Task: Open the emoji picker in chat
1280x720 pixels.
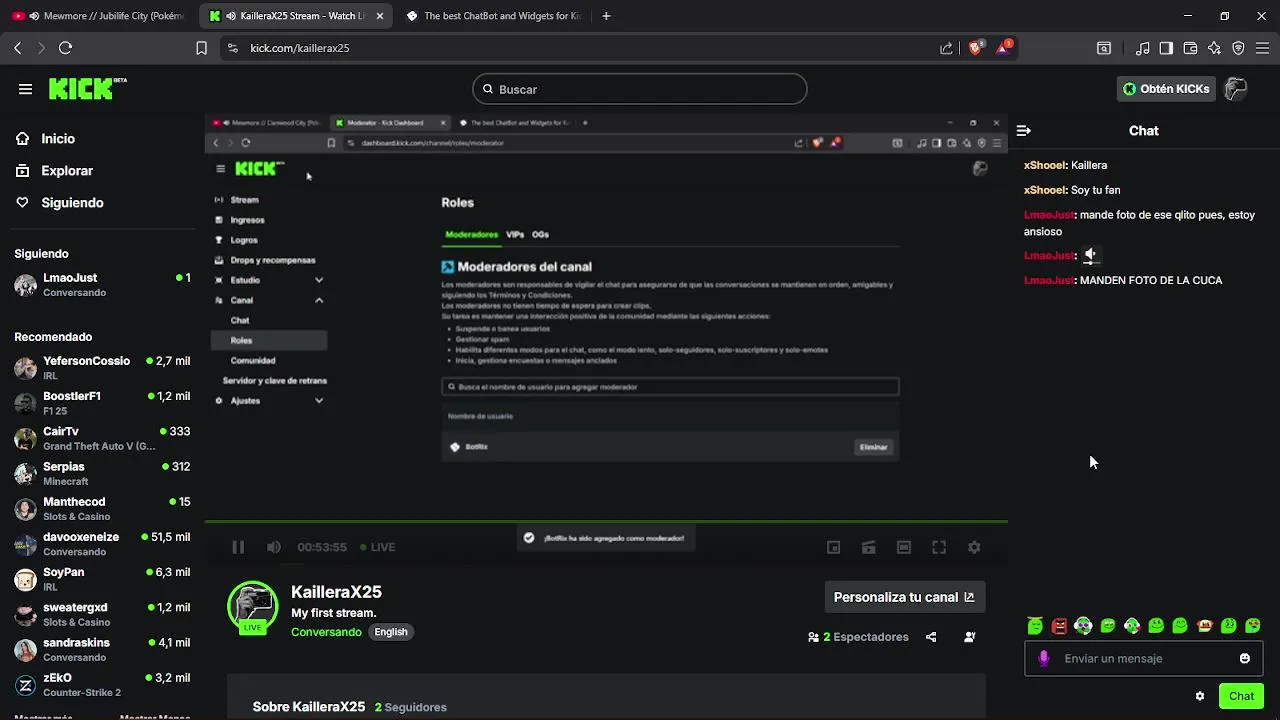Action: tap(1245, 658)
